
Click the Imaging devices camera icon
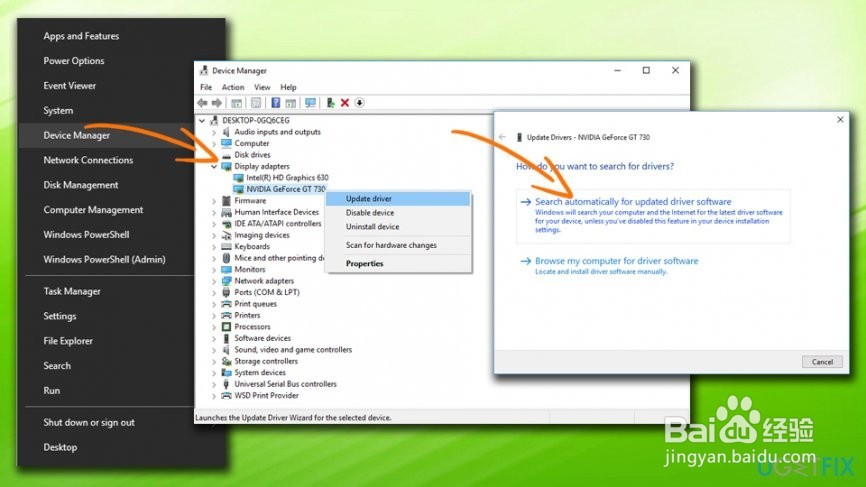(226, 235)
